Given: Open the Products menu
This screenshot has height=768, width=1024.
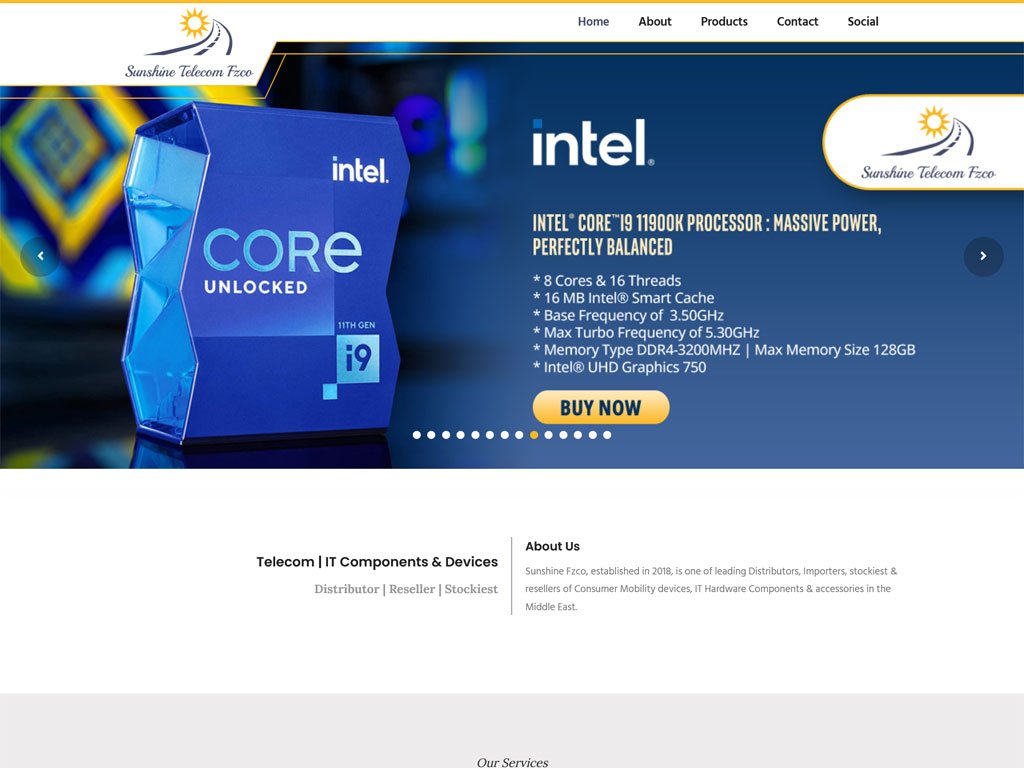Looking at the screenshot, I should 724,22.
